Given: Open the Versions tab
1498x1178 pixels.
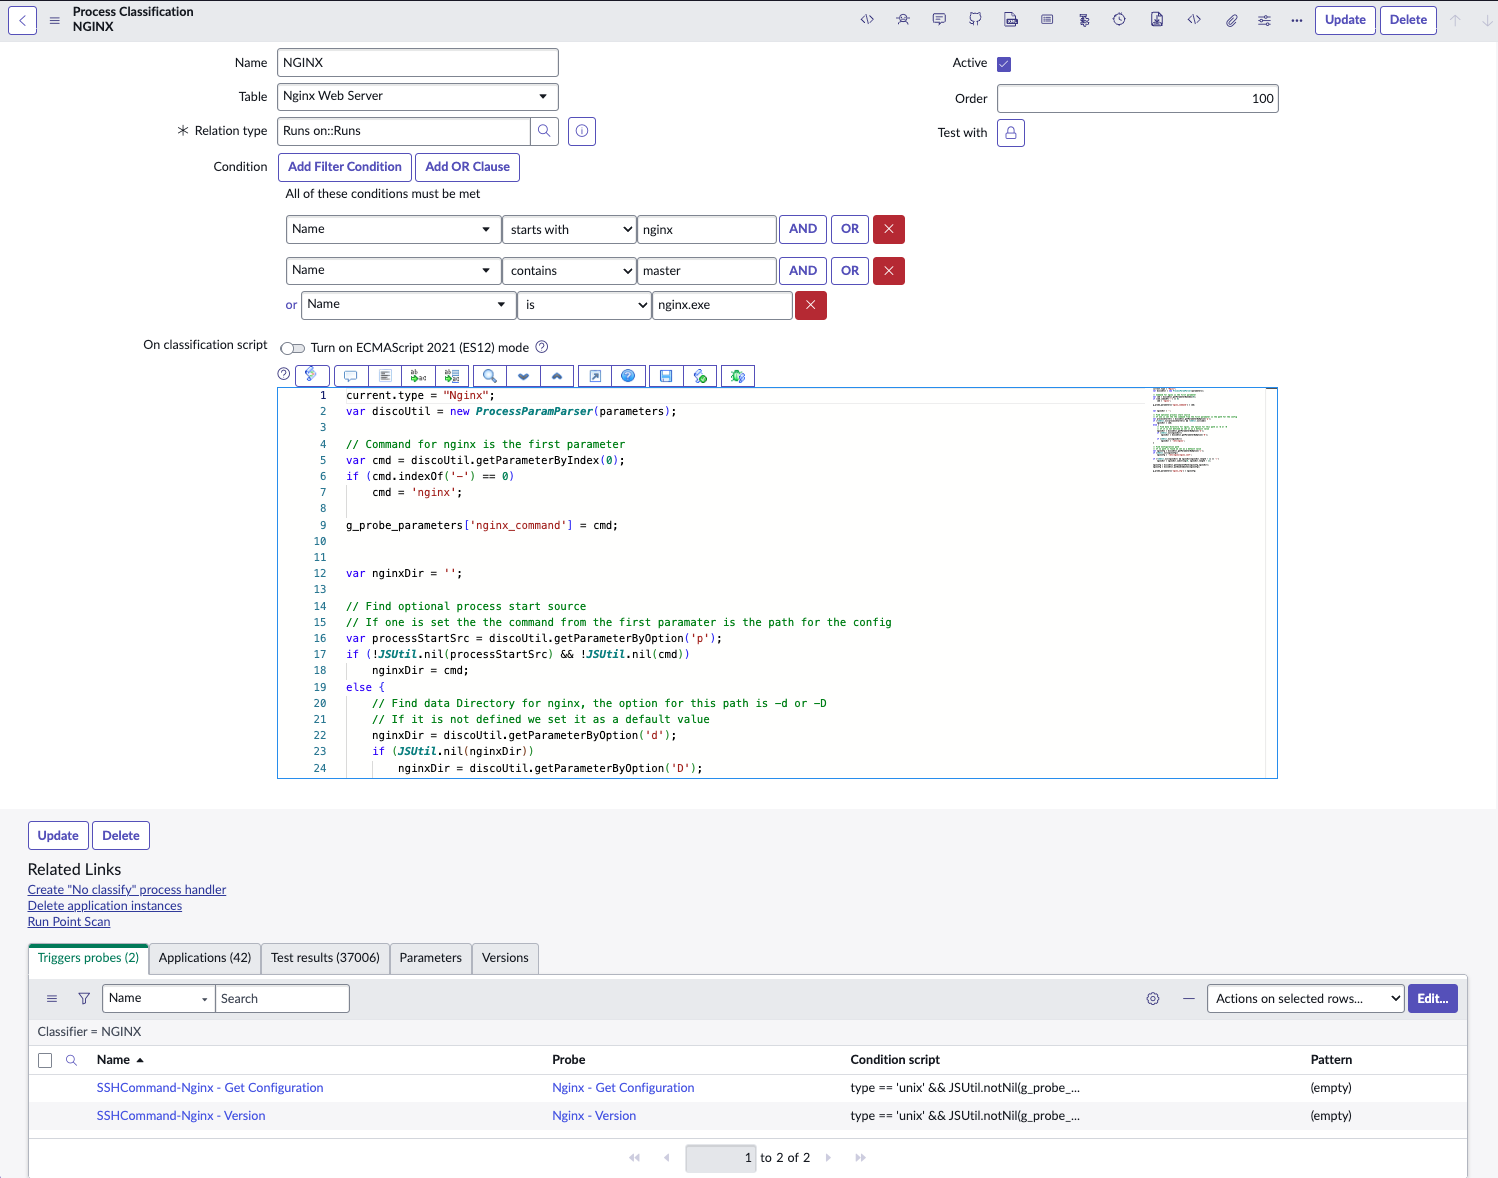Looking at the screenshot, I should (x=505, y=958).
